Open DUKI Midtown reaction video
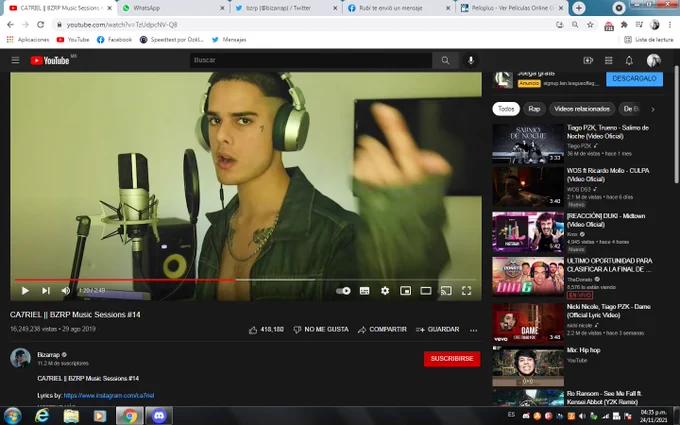The width and height of the screenshot is (680, 425). coord(528,232)
